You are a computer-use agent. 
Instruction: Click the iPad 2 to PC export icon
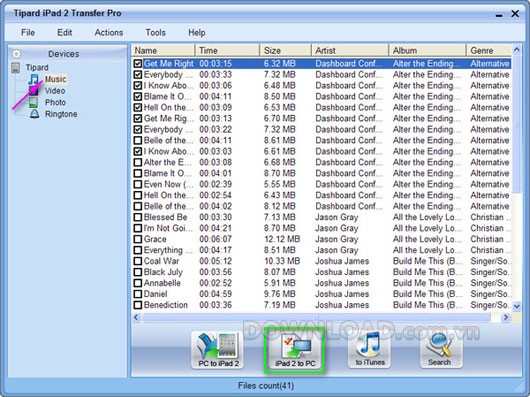(x=294, y=350)
